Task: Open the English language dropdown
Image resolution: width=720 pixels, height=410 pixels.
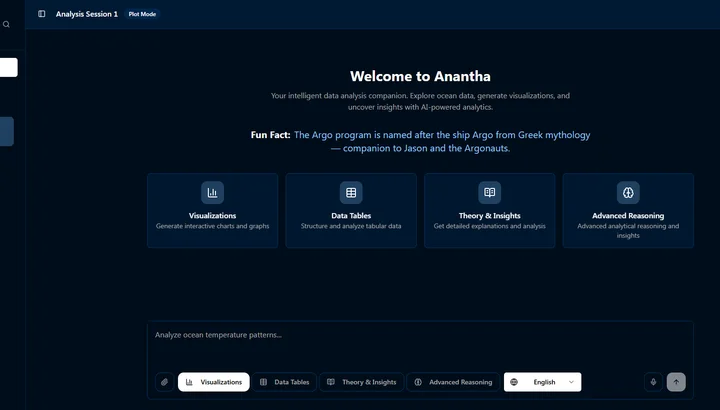Action: click(x=542, y=382)
